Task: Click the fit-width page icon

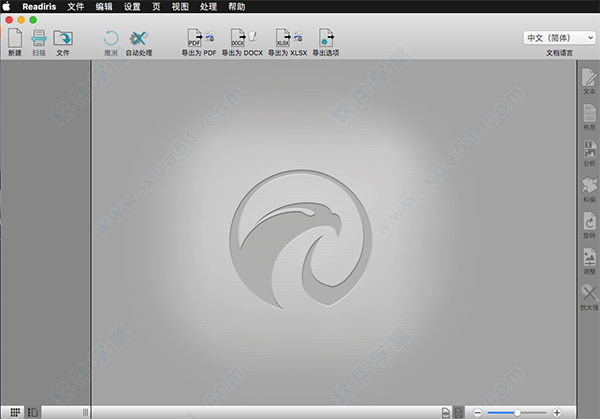Action: pyautogui.click(x=446, y=412)
